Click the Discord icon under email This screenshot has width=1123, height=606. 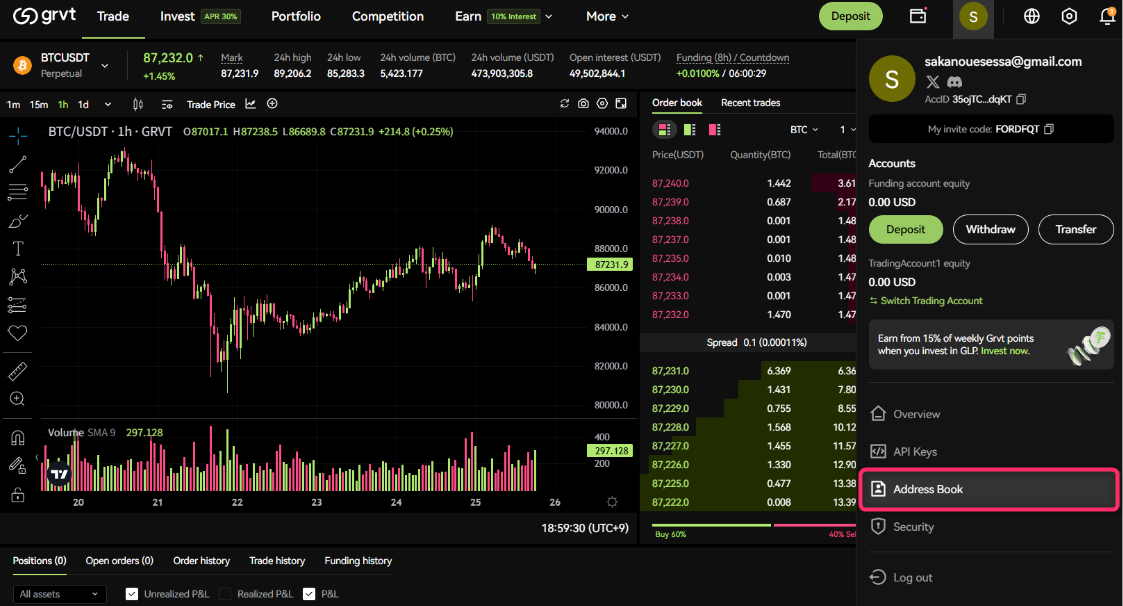[x=954, y=81]
